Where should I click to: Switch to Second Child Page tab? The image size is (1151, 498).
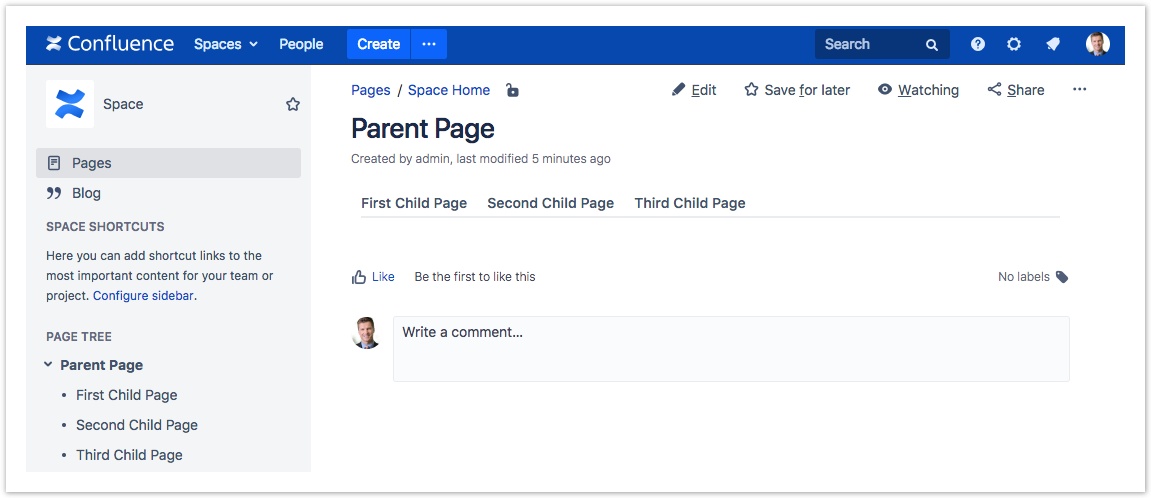coord(550,203)
